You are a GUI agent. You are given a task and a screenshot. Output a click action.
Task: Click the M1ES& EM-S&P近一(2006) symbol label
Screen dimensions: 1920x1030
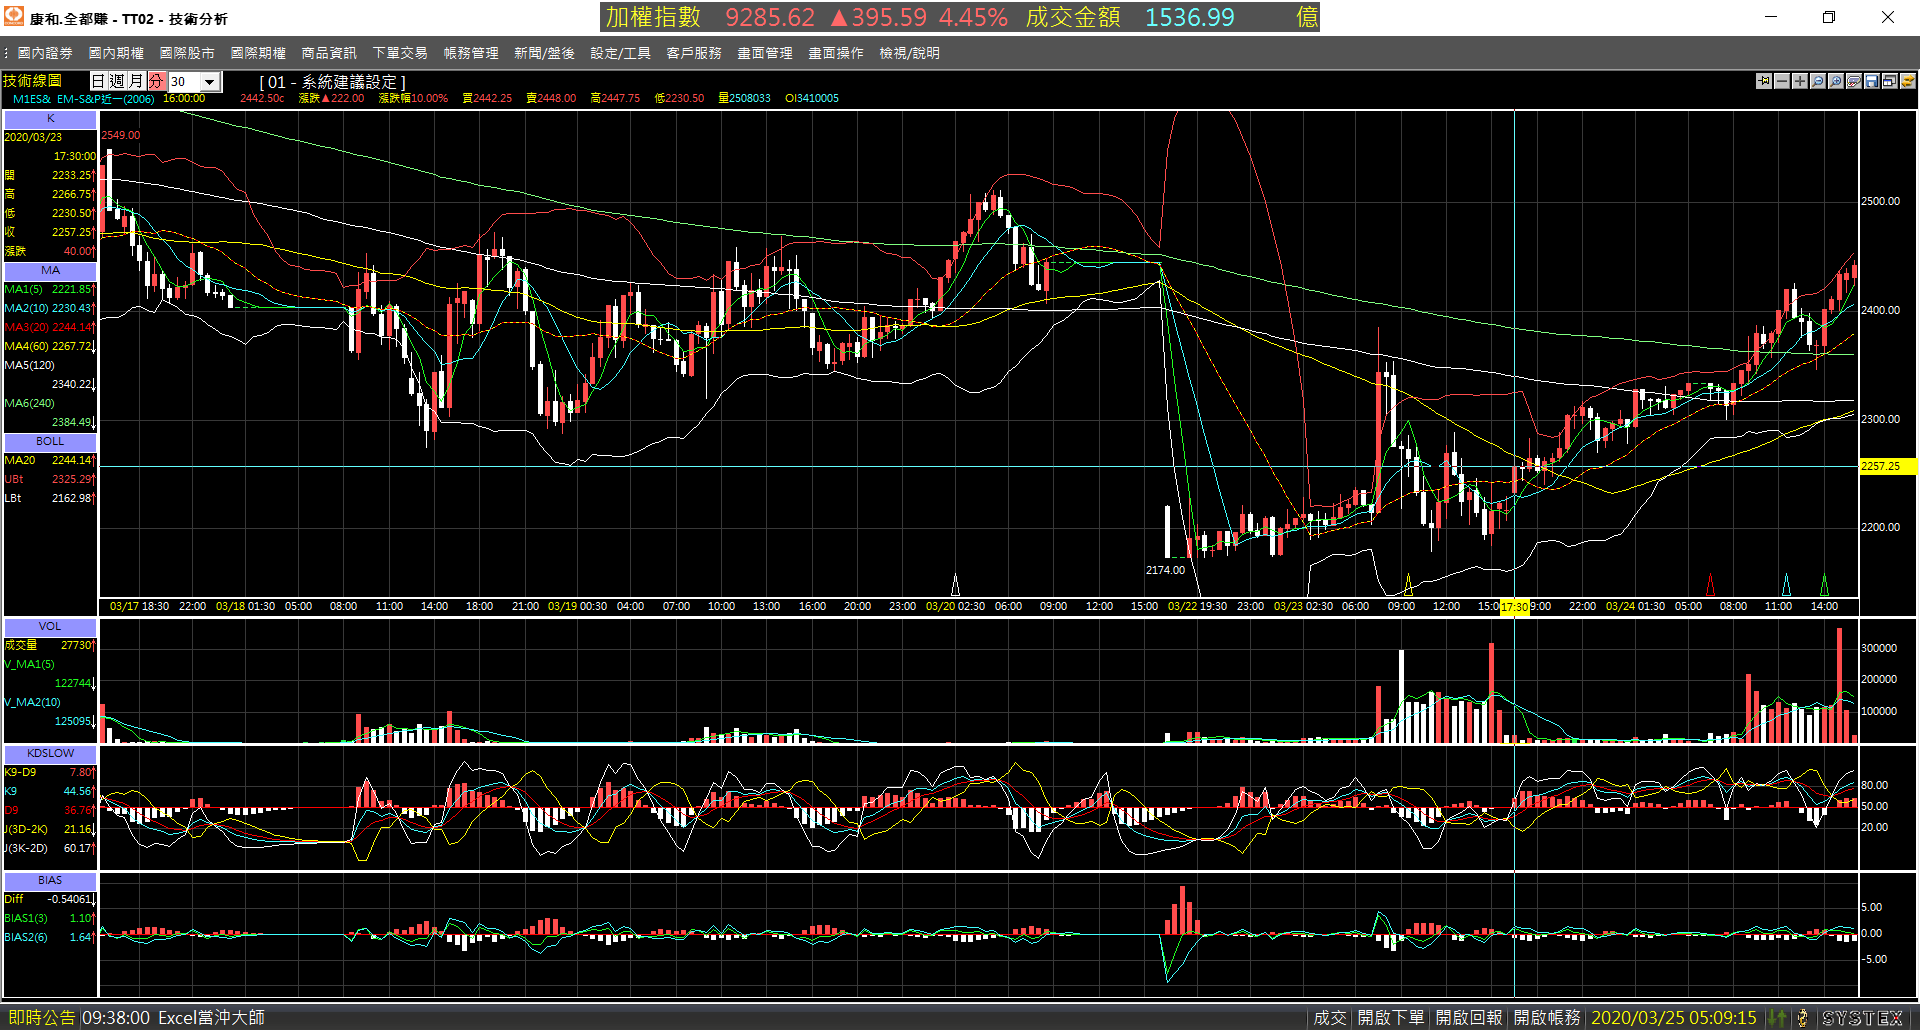tap(83, 98)
